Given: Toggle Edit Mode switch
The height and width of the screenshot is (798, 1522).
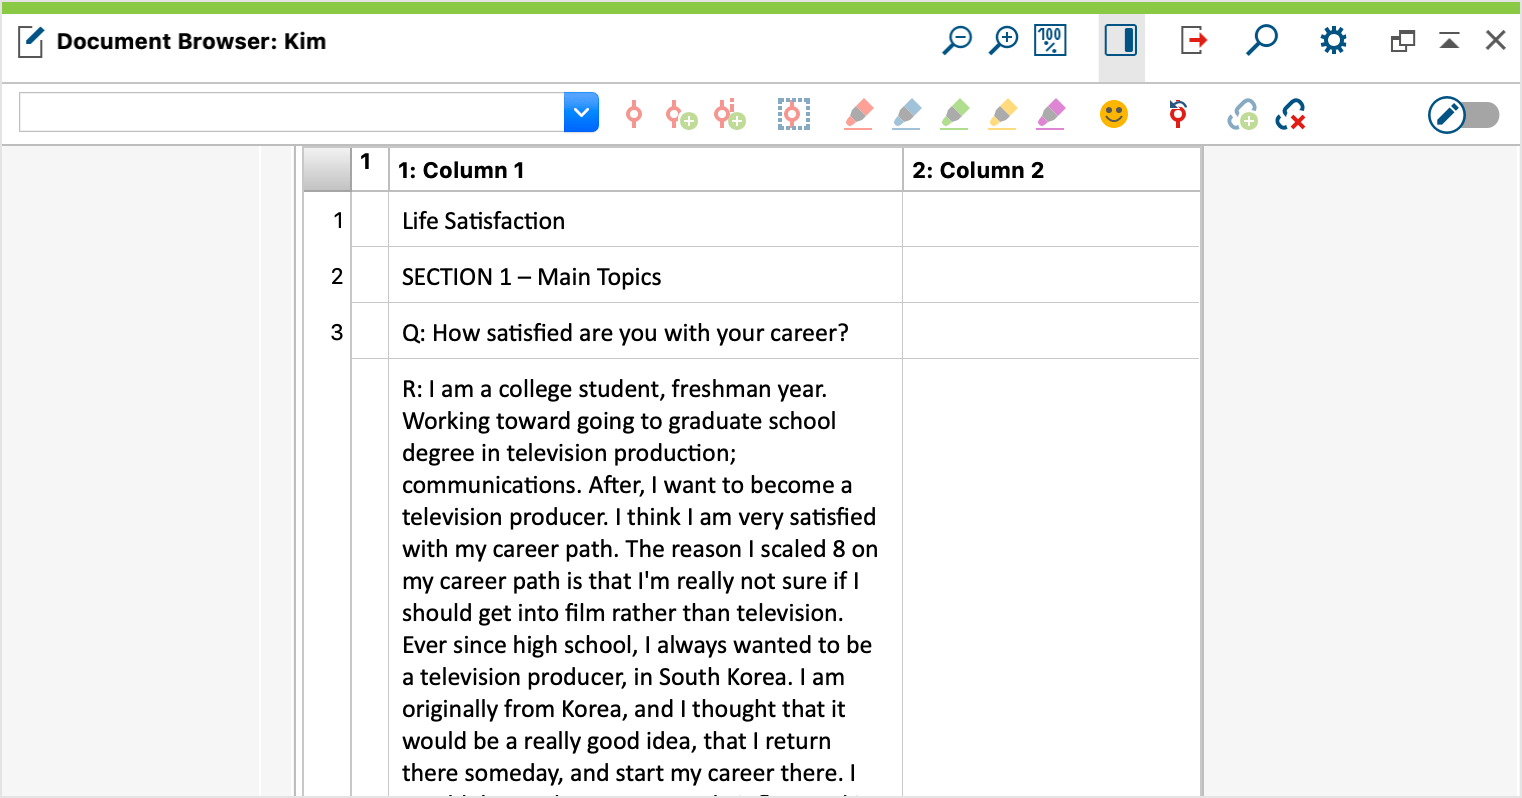Looking at the screenshot, I should coord(1464,115).
